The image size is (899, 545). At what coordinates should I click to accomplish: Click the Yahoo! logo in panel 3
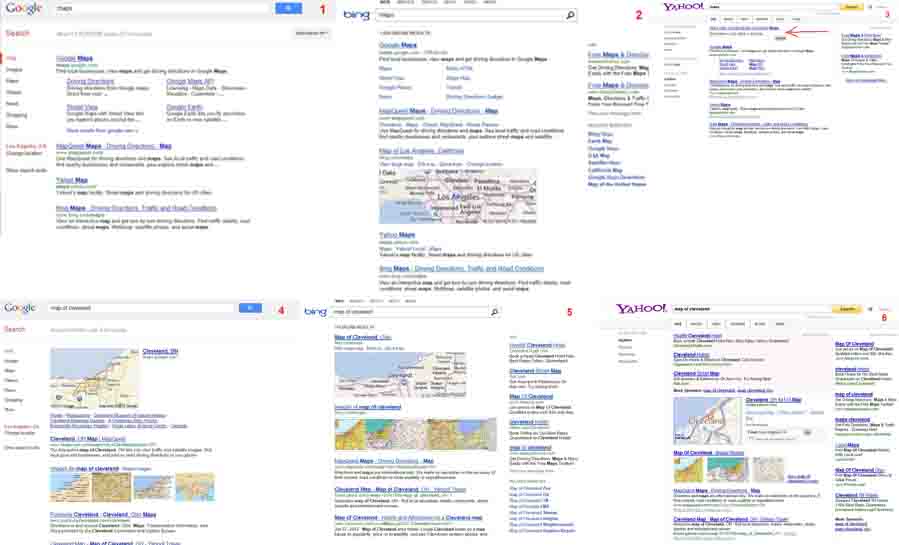pos(683,7)
